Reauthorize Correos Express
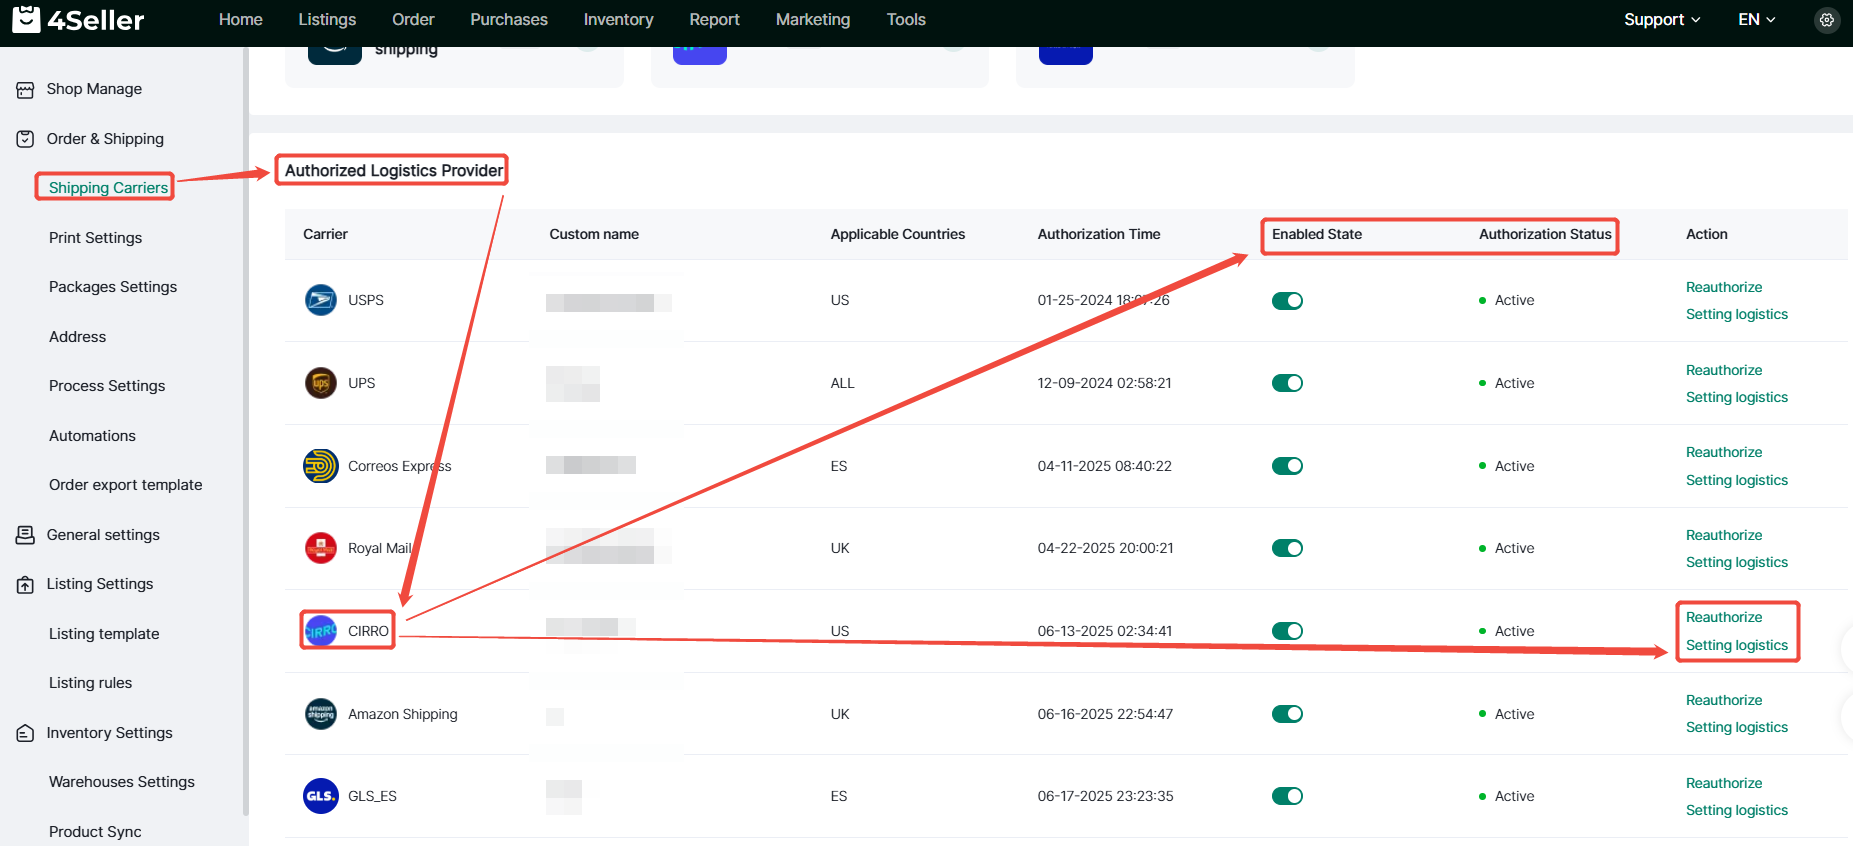Image resolution: width=1853 pixels, height=846 pixels. (x=1724, y=452)
